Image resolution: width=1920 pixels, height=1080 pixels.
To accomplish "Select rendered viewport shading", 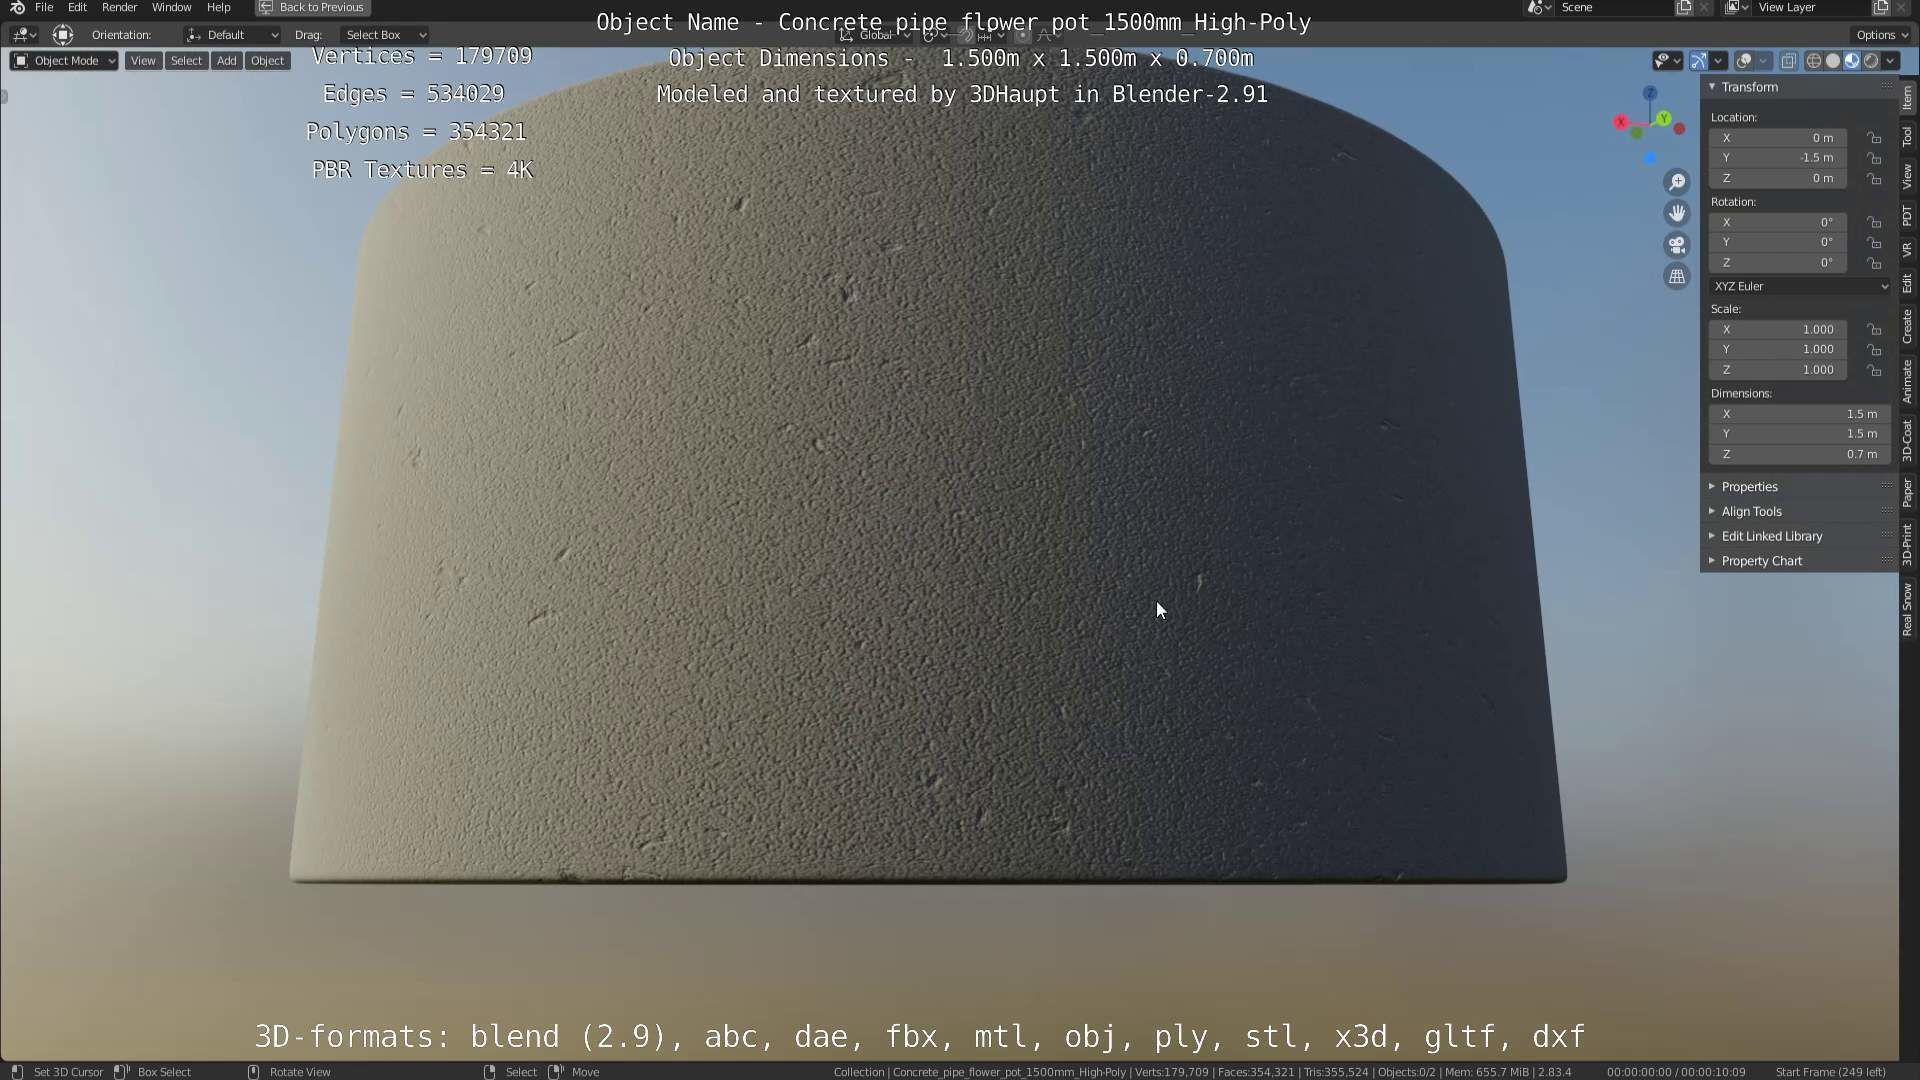I will pyautogui.click(x=1871, y=61).
